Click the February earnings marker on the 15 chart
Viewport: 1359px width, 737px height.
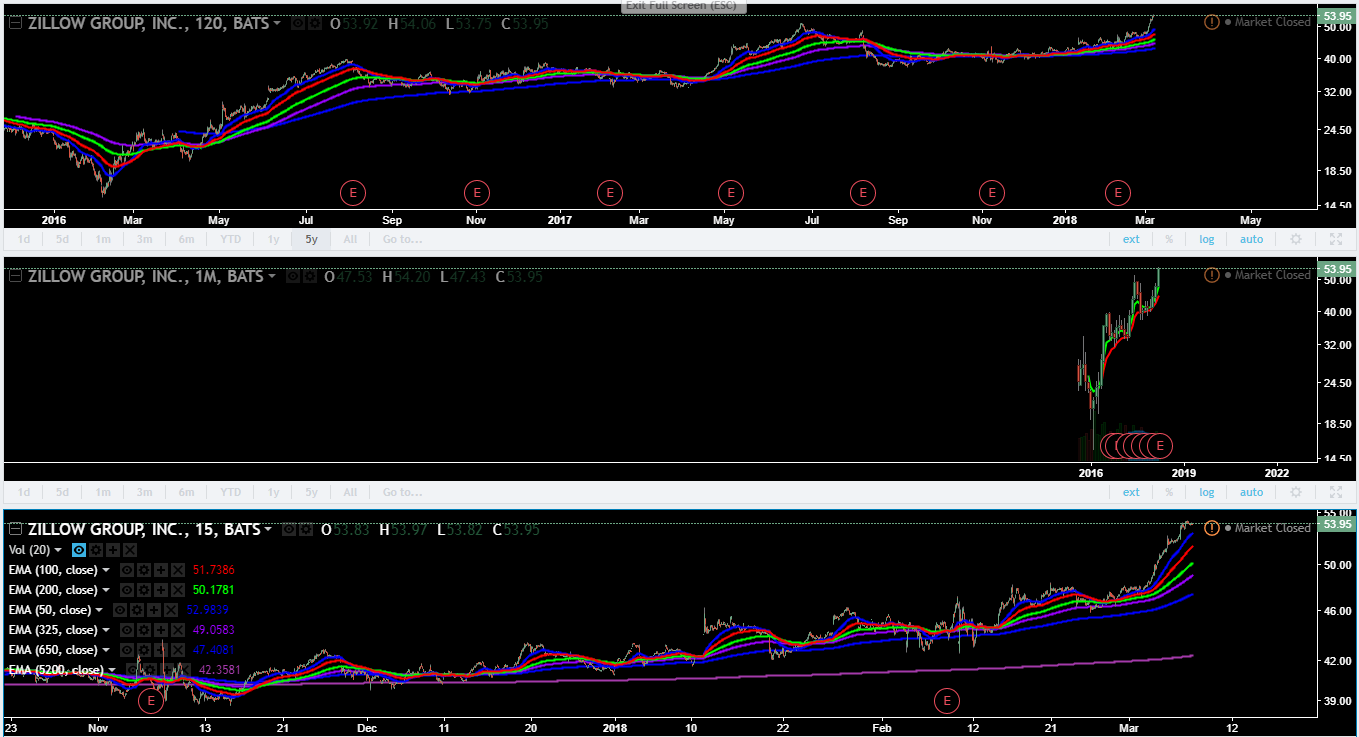click(x=946, y=700)
